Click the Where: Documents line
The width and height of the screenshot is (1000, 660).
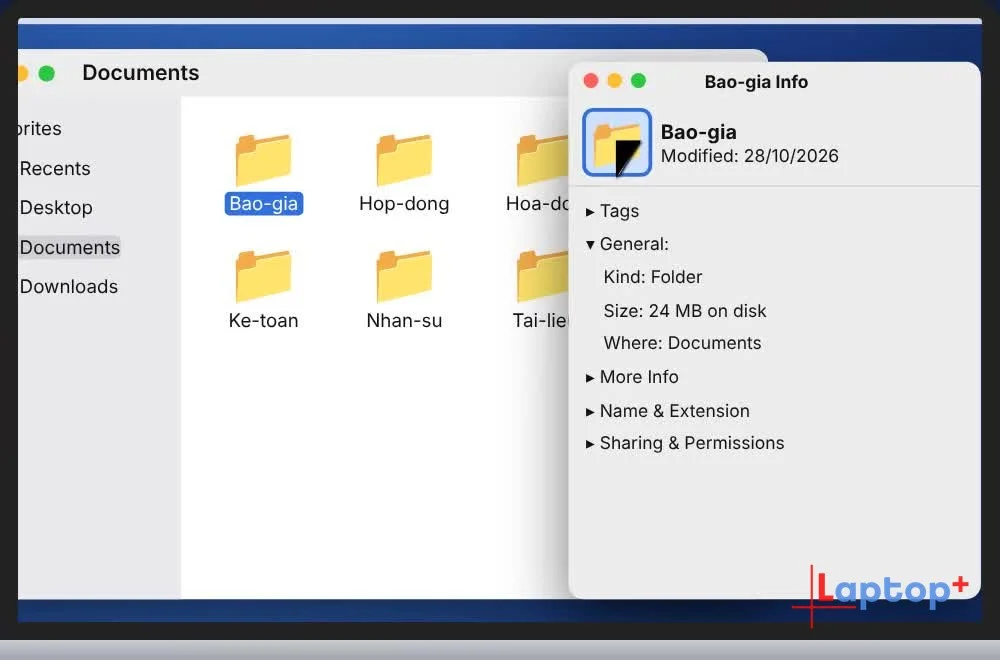(x=682, y=343)
